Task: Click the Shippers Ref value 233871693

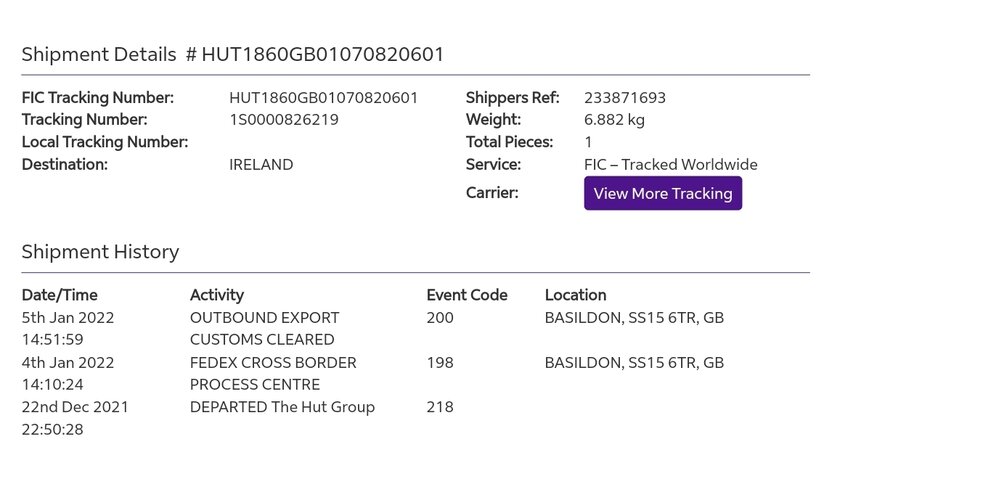Action: (625, 98)
